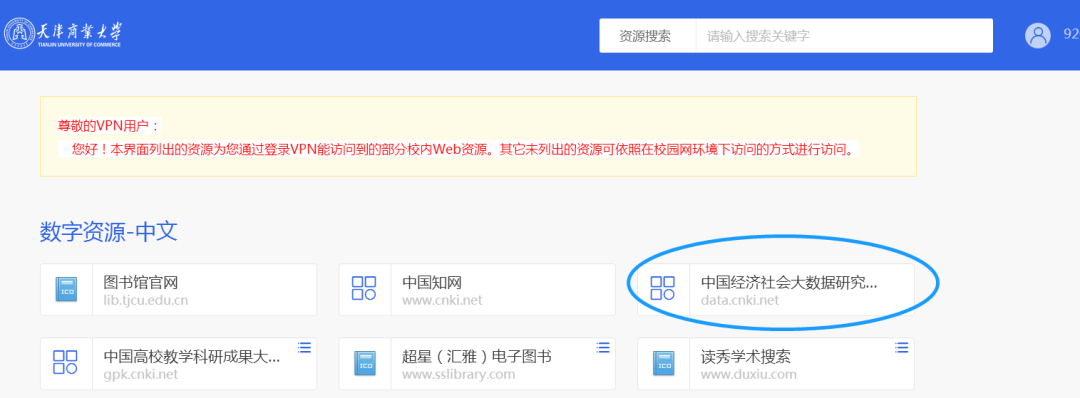Open list menu on 读秀学术搜索 card
This screenshot has height=398, width=1080.
coord(902,348)
